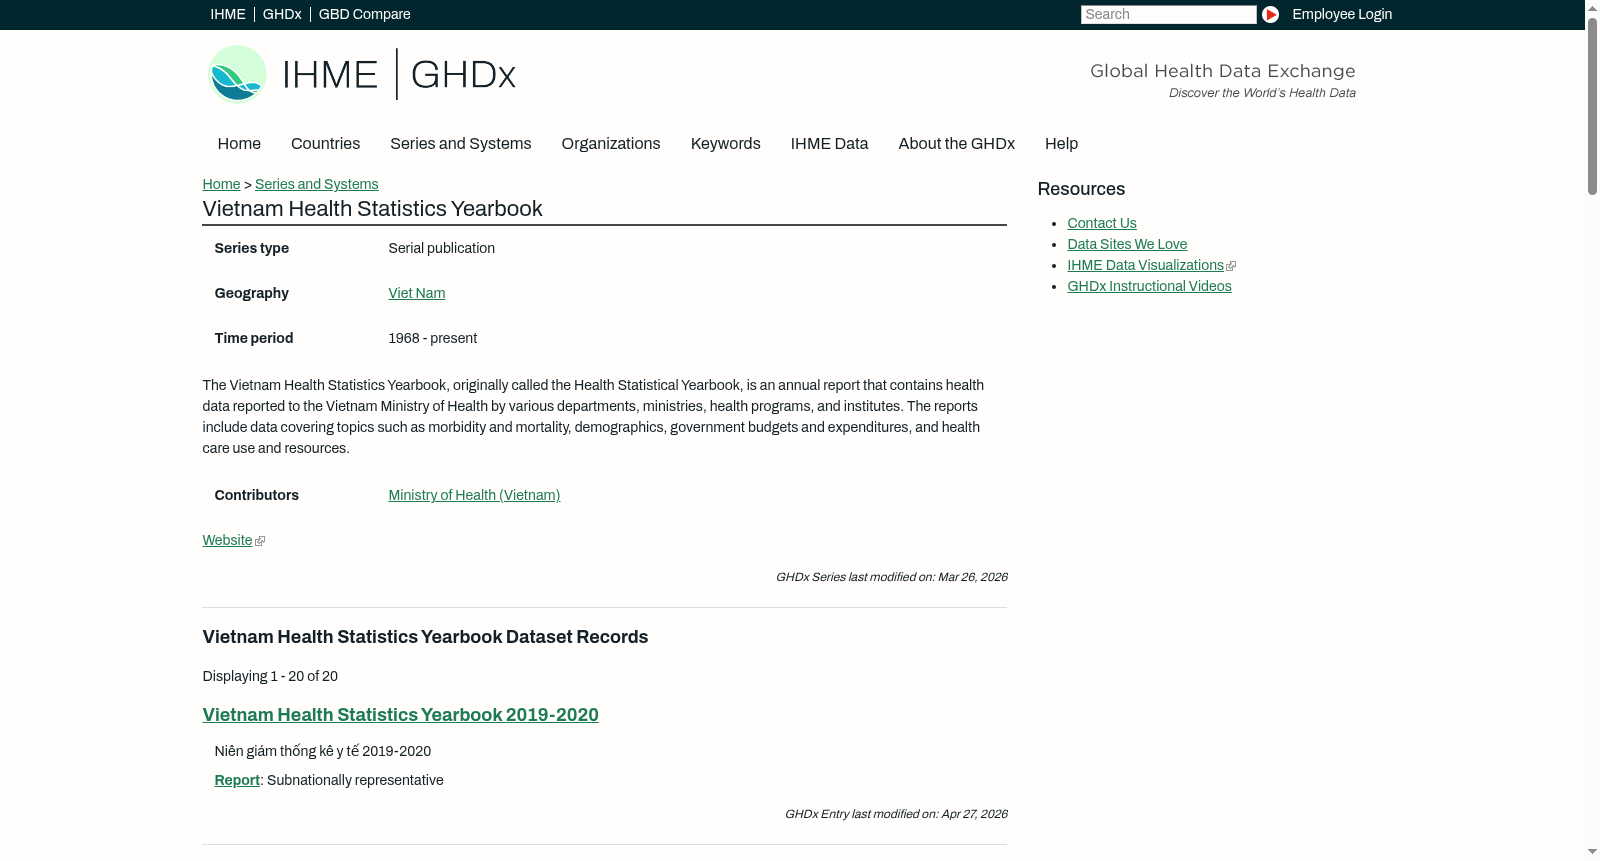Open the Help menu
Viewport: 1600px width, 861px height.
pyautogui.click(x=1061, y=144)
